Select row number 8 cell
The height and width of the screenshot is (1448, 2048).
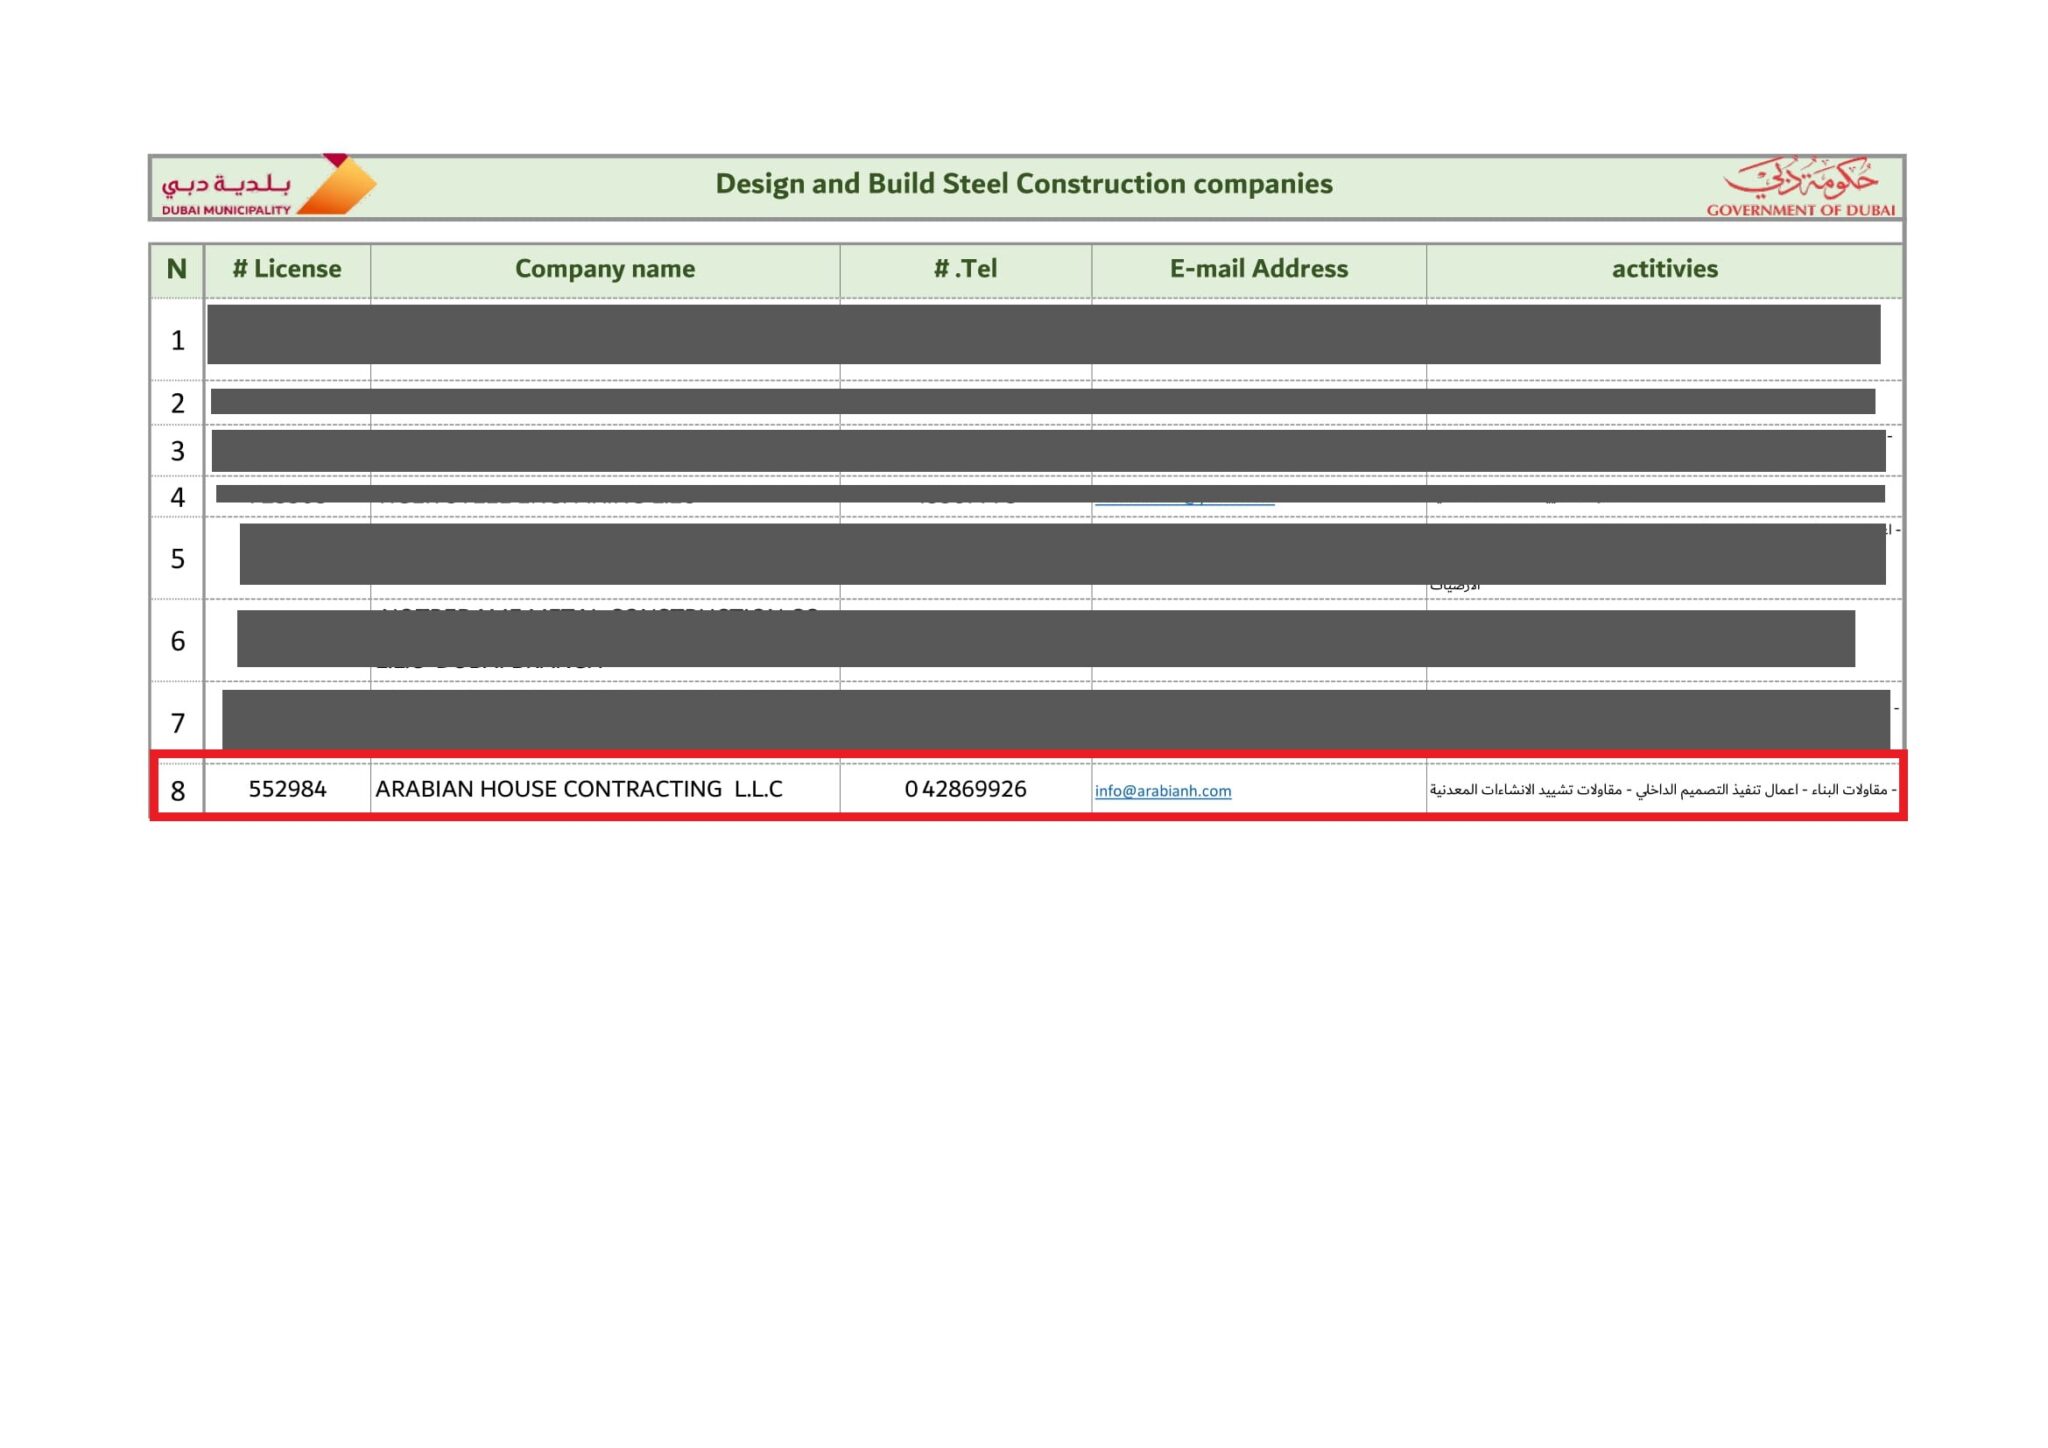pos(178,791)
